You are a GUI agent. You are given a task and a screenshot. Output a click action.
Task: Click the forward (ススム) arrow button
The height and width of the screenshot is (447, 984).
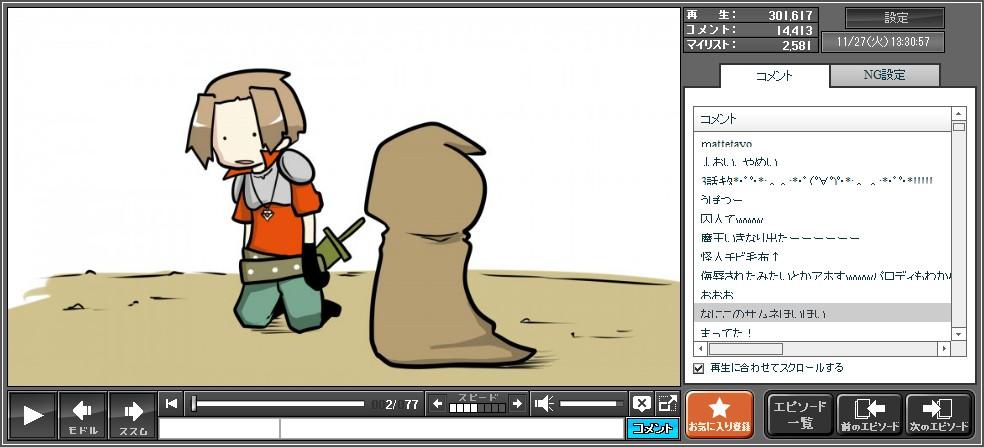click(x=132, y=415)
